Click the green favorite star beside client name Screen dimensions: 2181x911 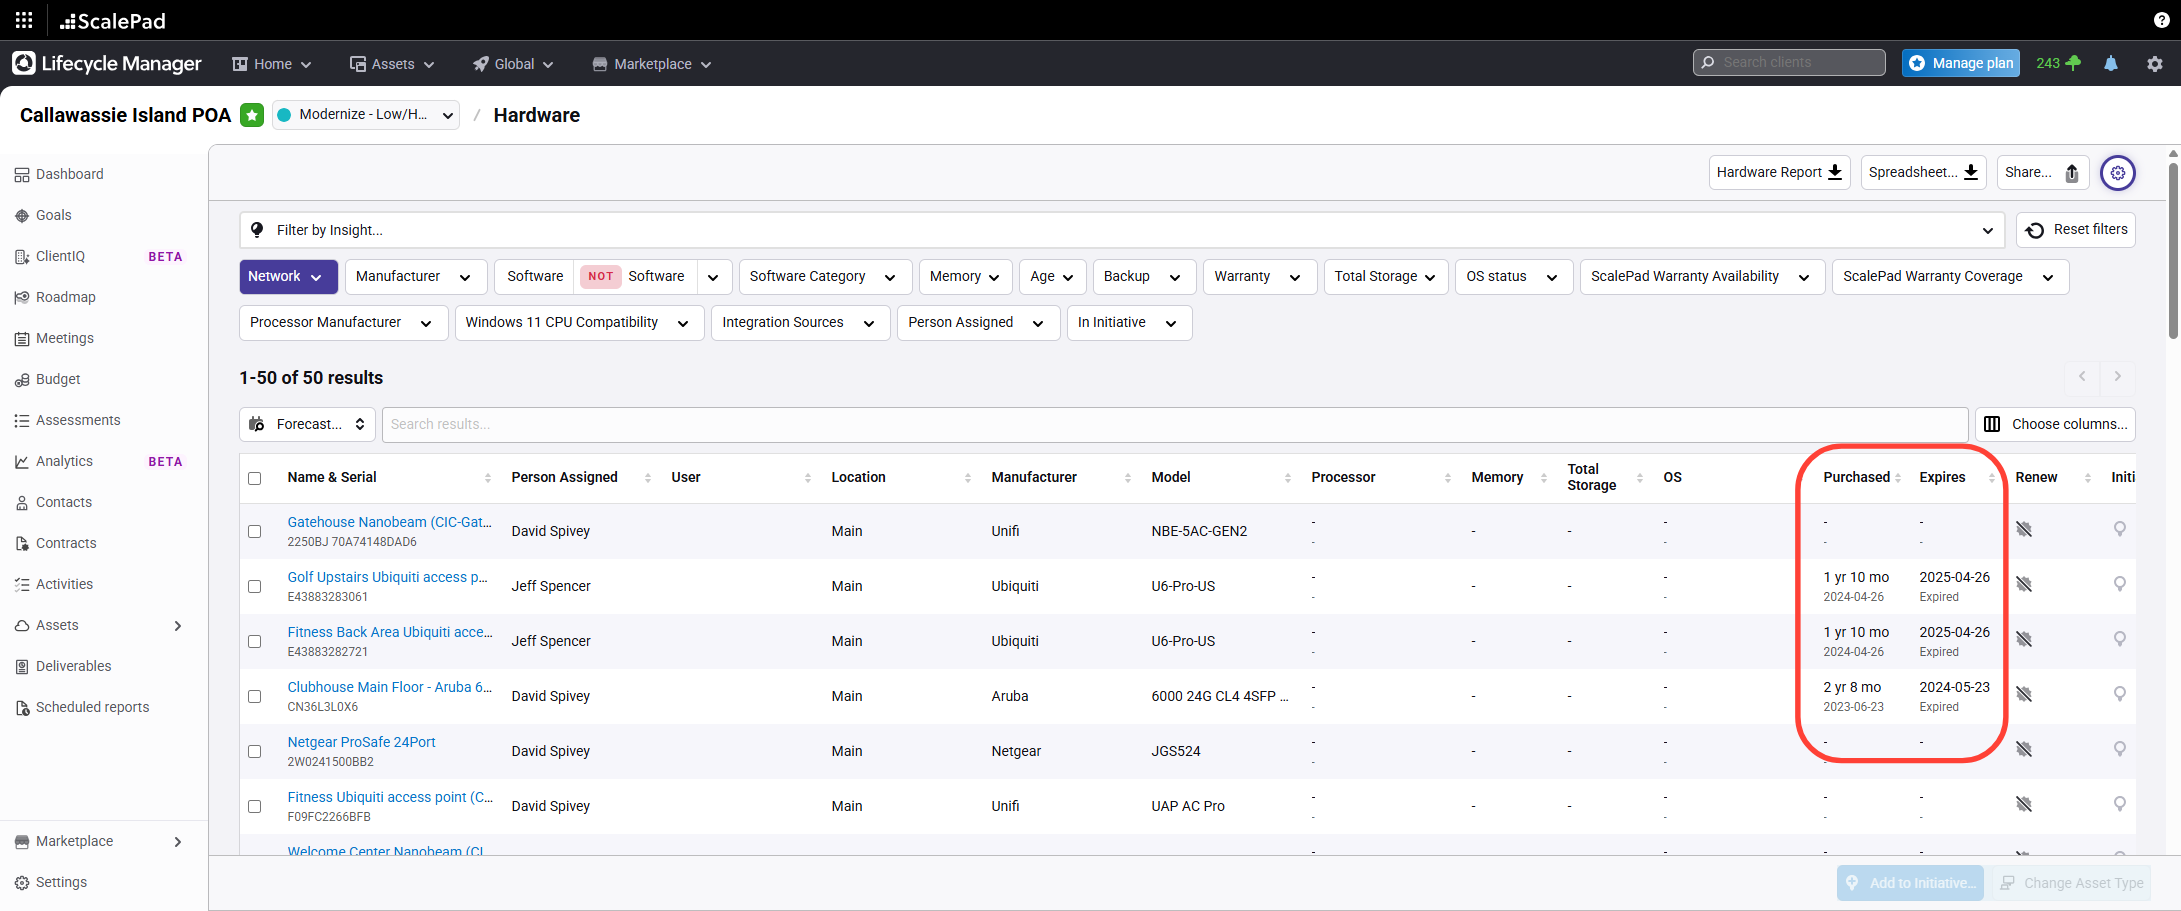click(x=252, y=115)
